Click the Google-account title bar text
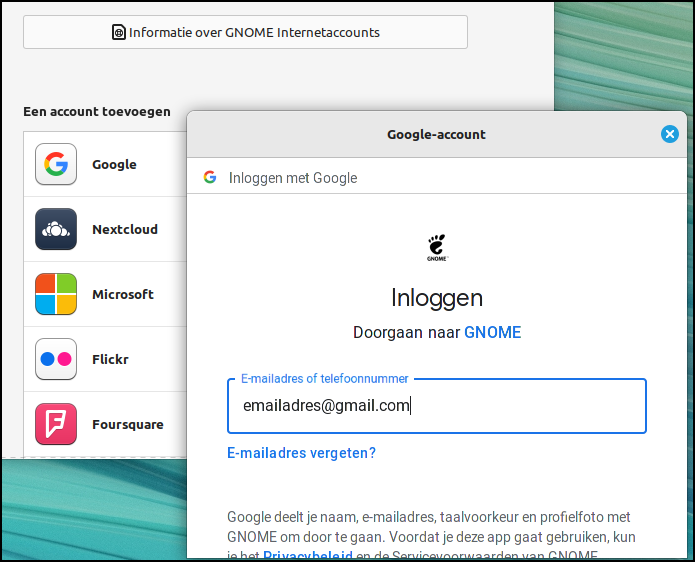 click(436, 134)
